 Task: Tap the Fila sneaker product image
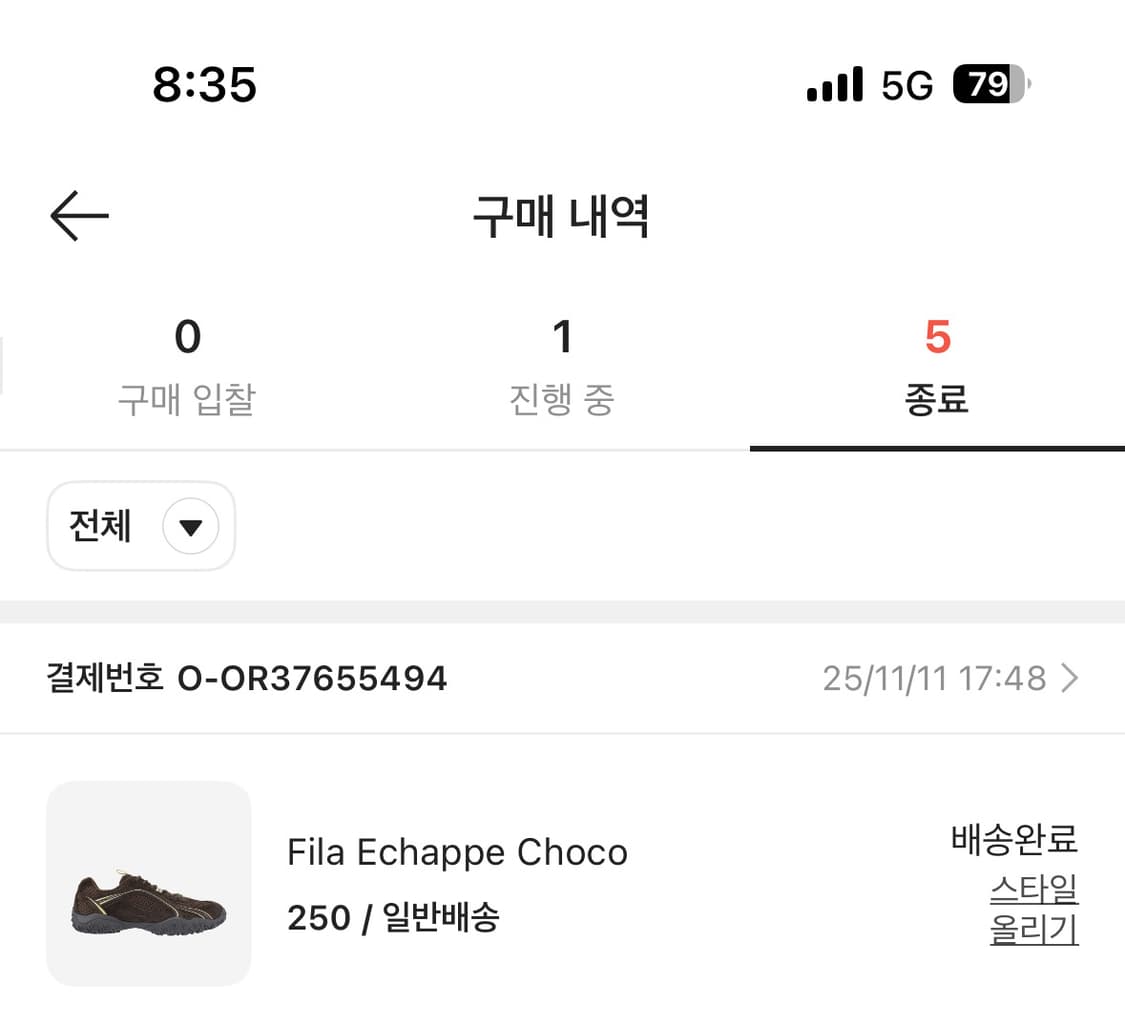click(148, 882)
